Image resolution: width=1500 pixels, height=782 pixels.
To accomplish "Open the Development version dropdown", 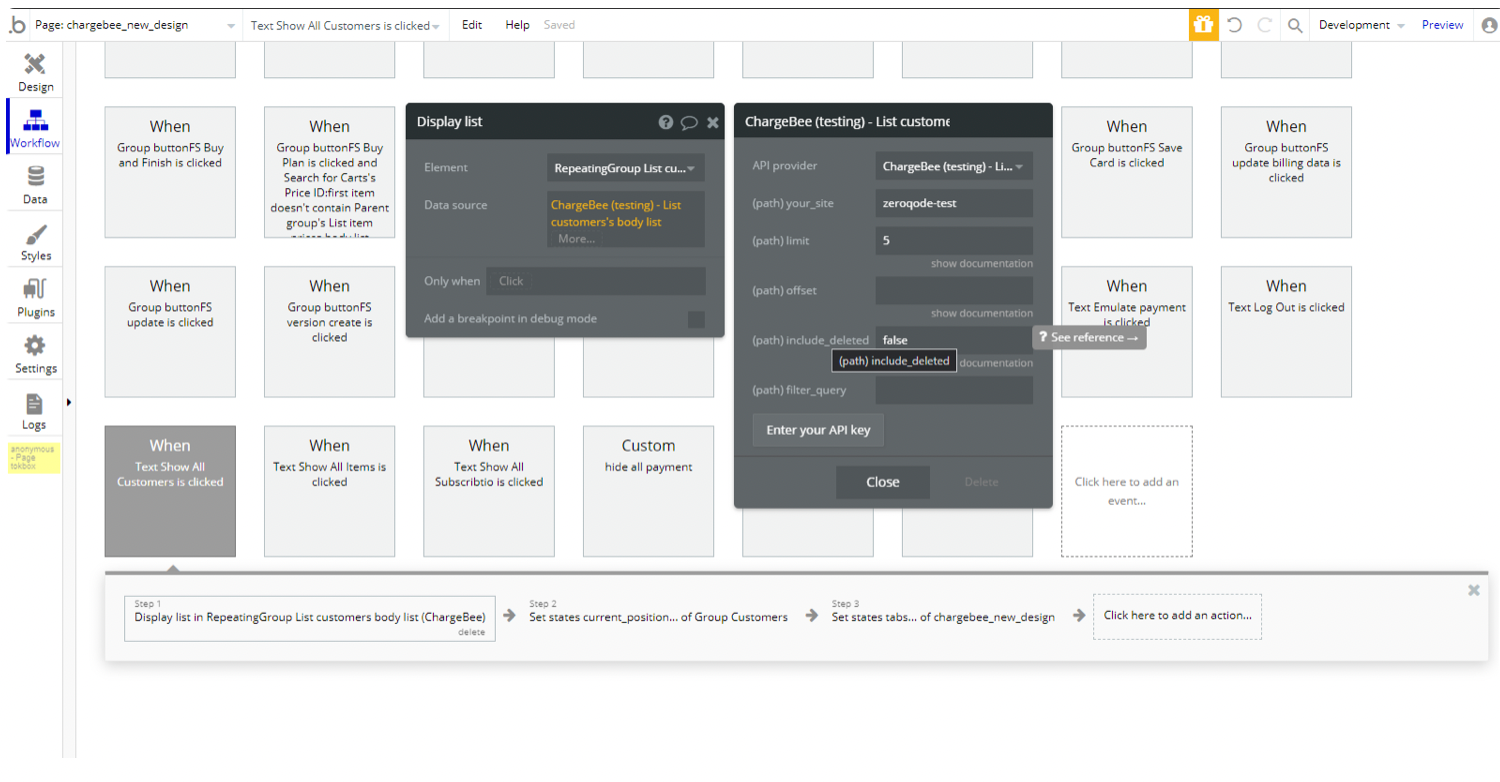I will click(1361, 25).
